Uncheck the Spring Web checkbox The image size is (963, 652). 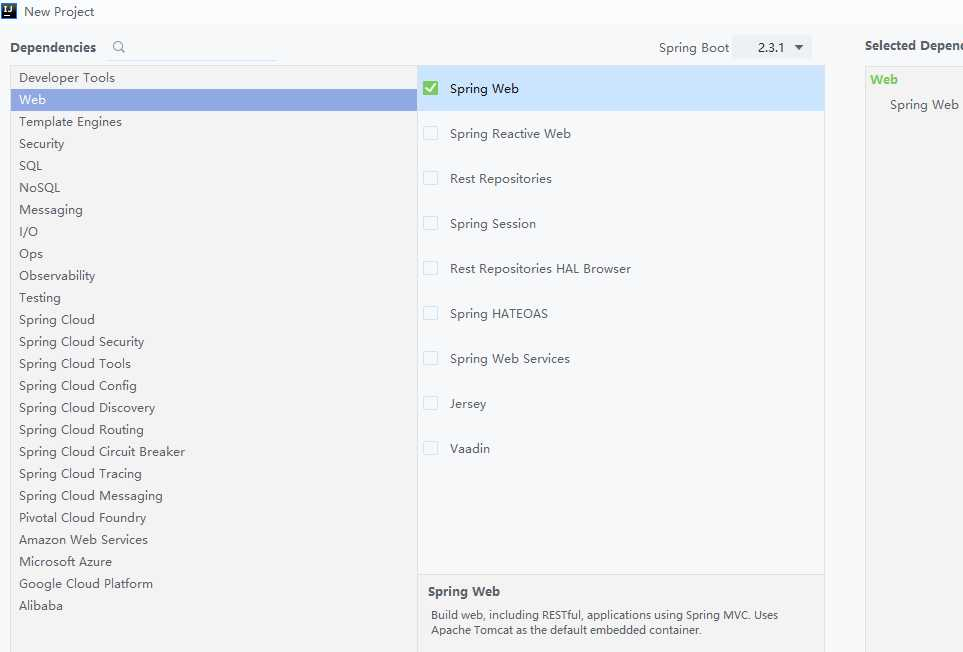pyautogui.click(x=431, y=88)
